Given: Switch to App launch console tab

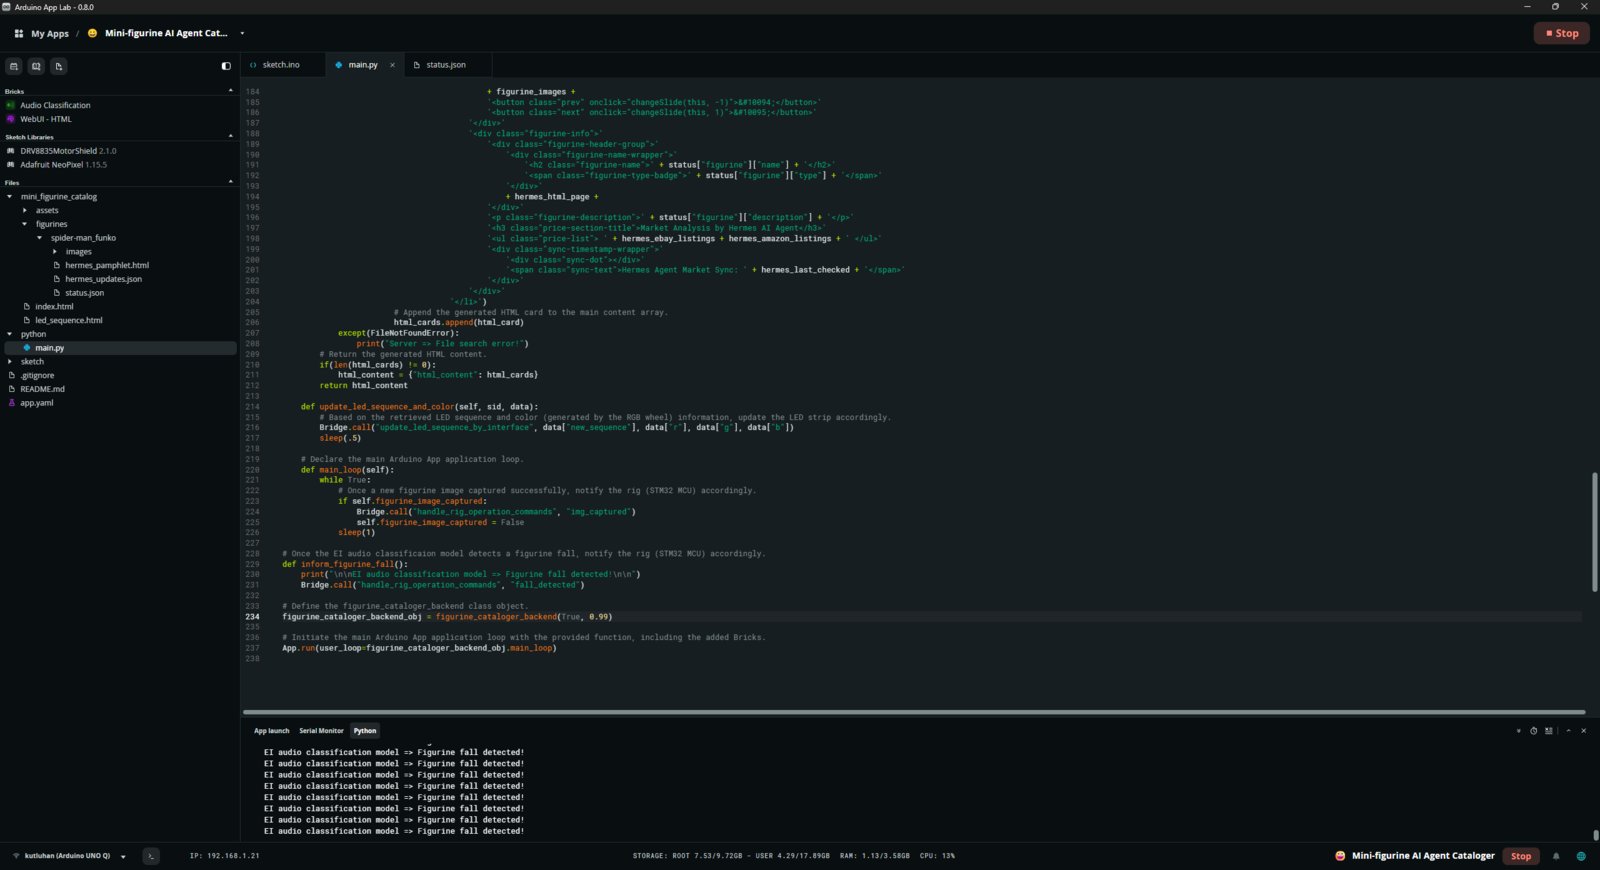Looking at the screenshot, I should pyautogui.click(x=271, y=731).
